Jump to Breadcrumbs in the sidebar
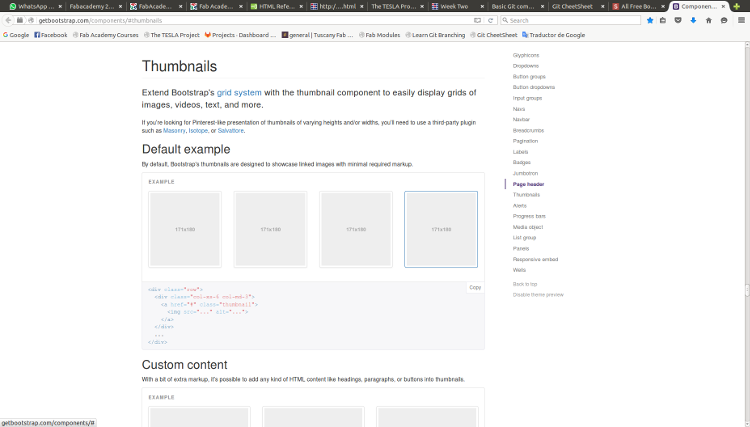Screen dimensions: 750x427 pos(528,131)
